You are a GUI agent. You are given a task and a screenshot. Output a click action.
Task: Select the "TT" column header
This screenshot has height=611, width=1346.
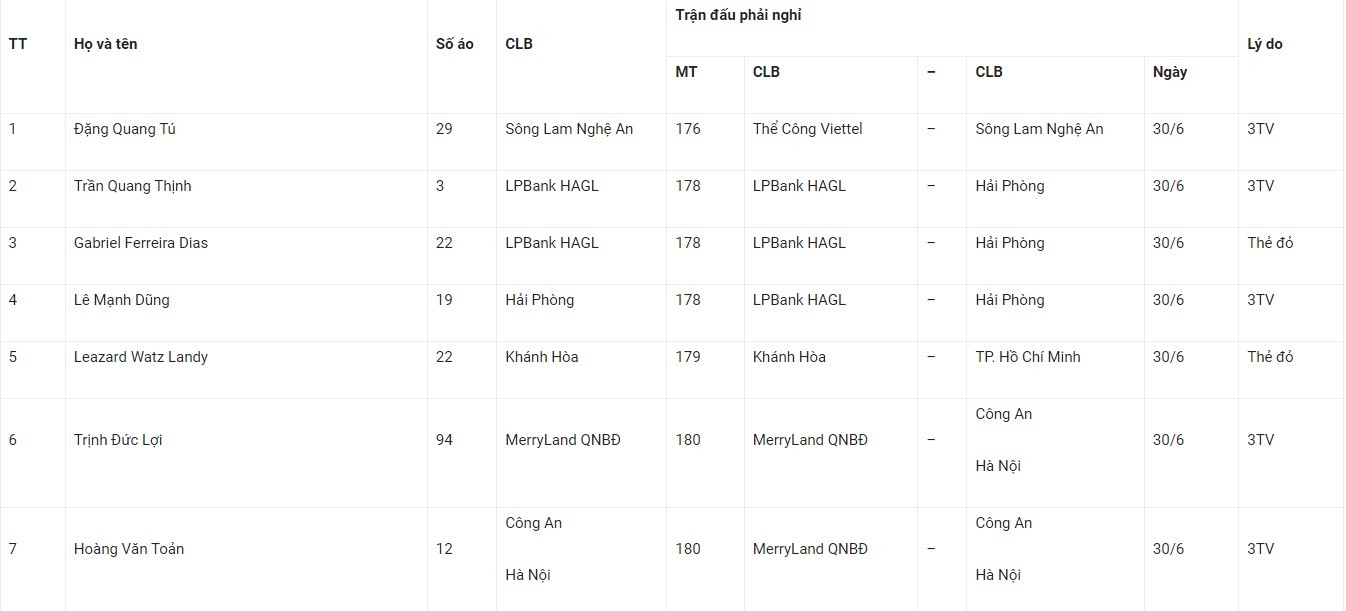(17, 44)
